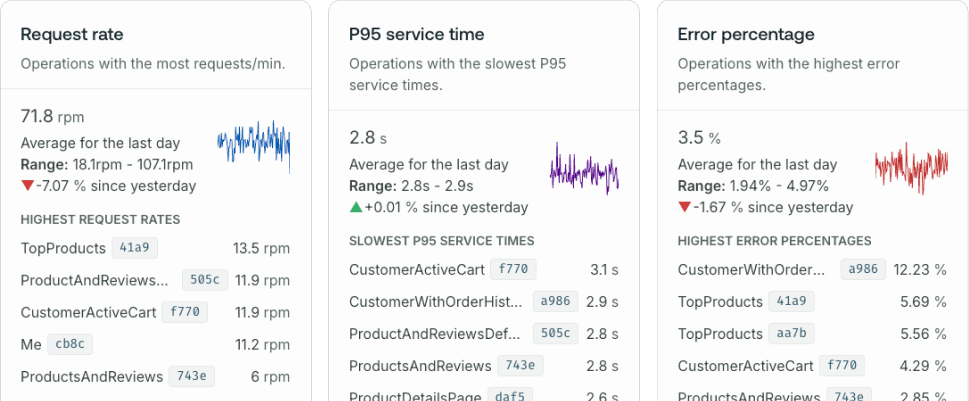Viewport: 969px width, 401px height.
Task: Click the a986 badge in P95 service list
Action: [555, 301]
